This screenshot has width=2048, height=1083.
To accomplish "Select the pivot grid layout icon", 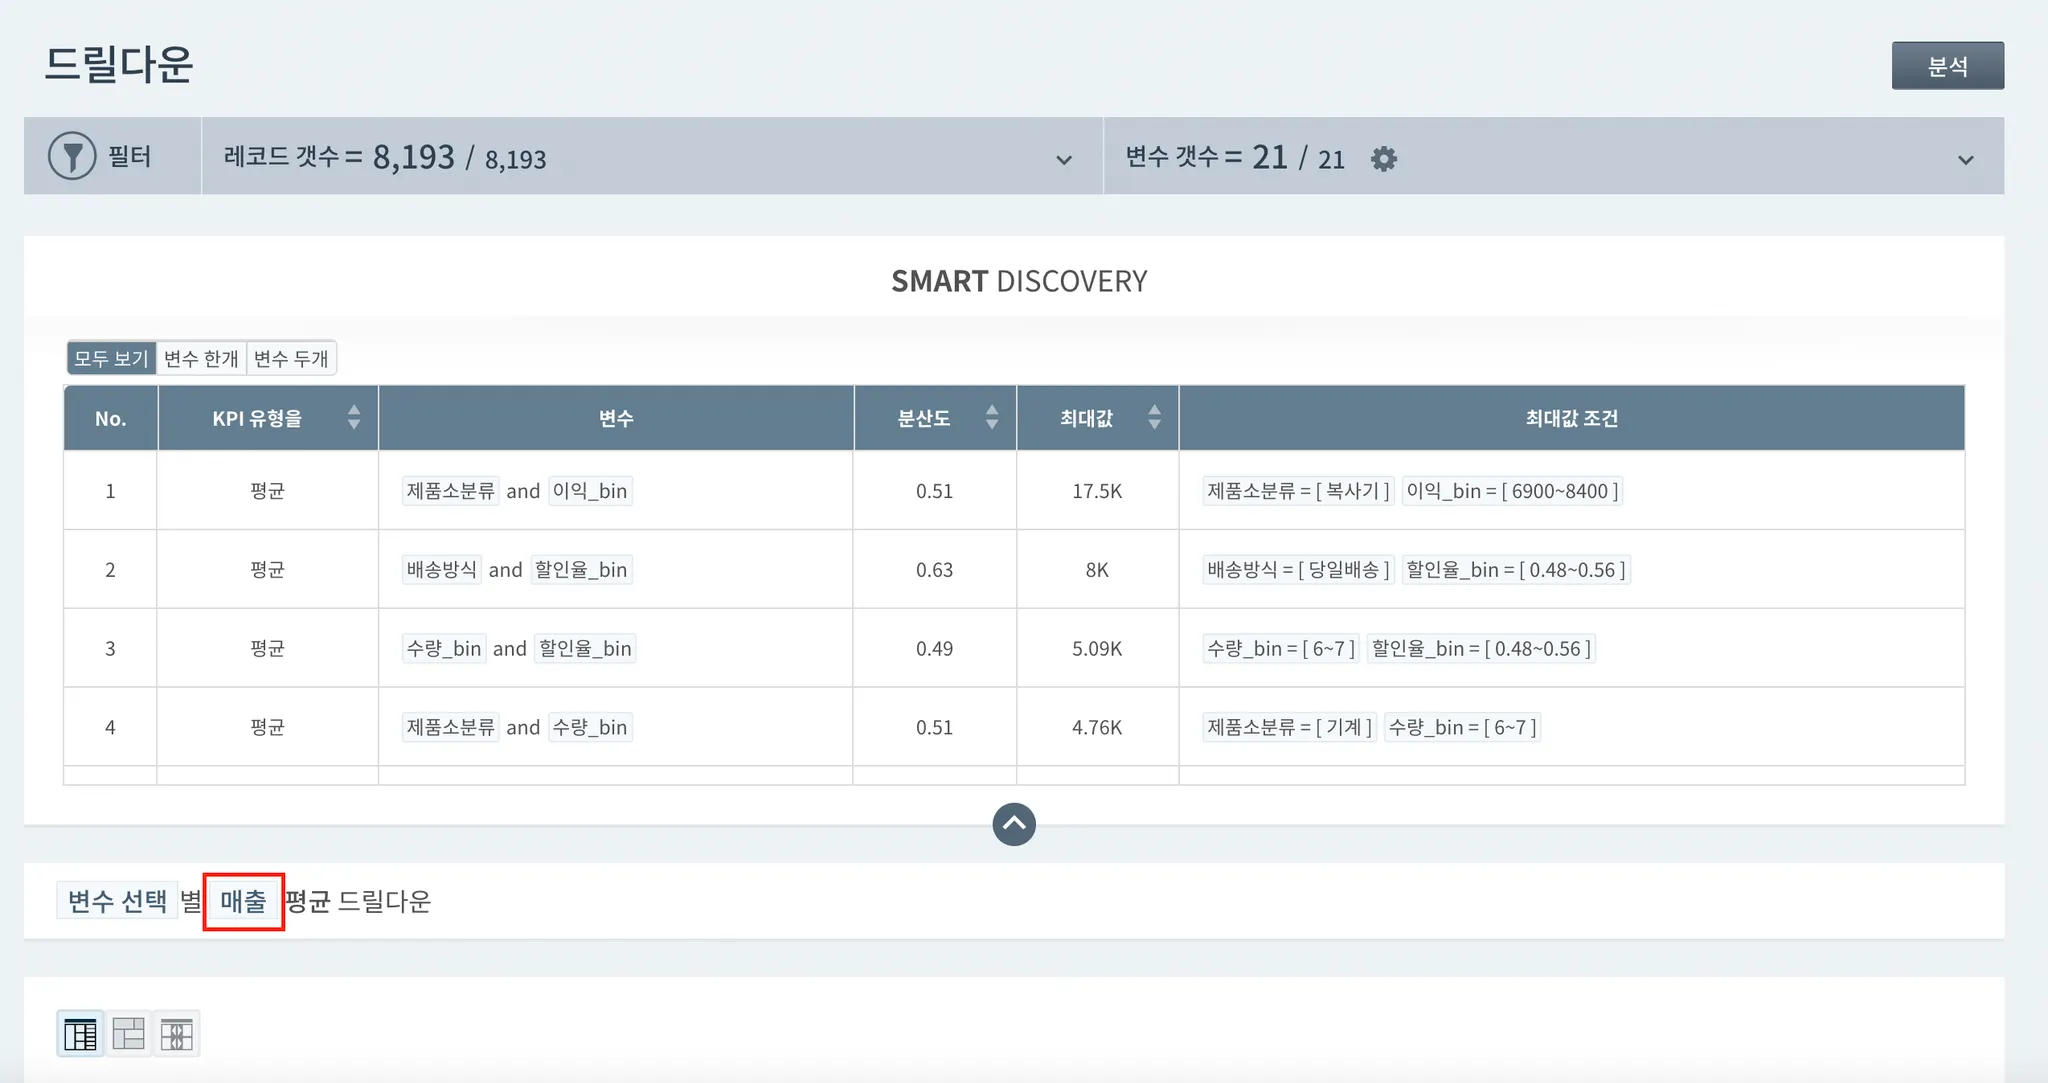I will click(x=176, y=1033).
